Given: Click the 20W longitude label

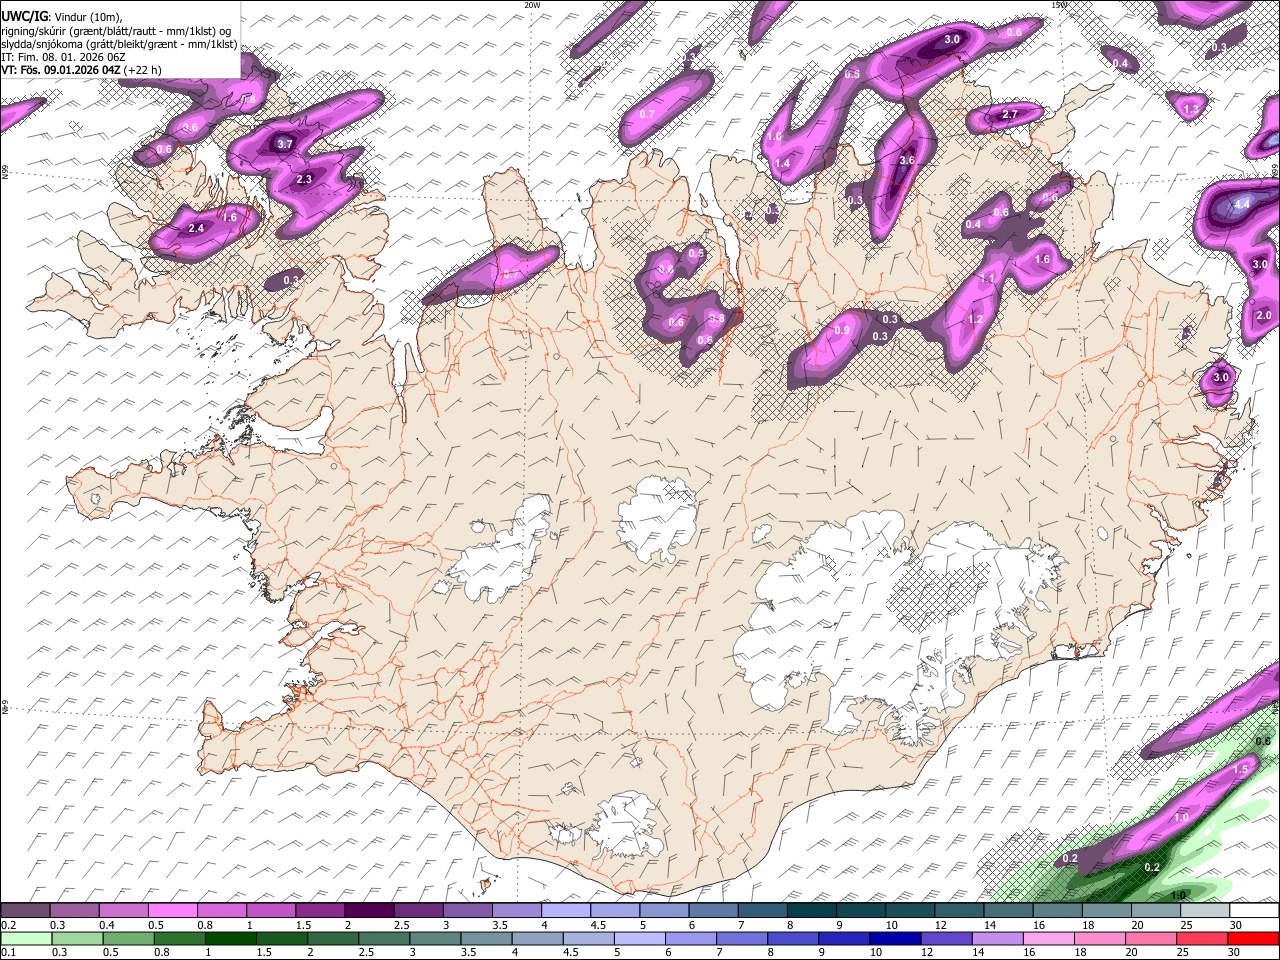Looking at the screenshot, I should (533, 4).
